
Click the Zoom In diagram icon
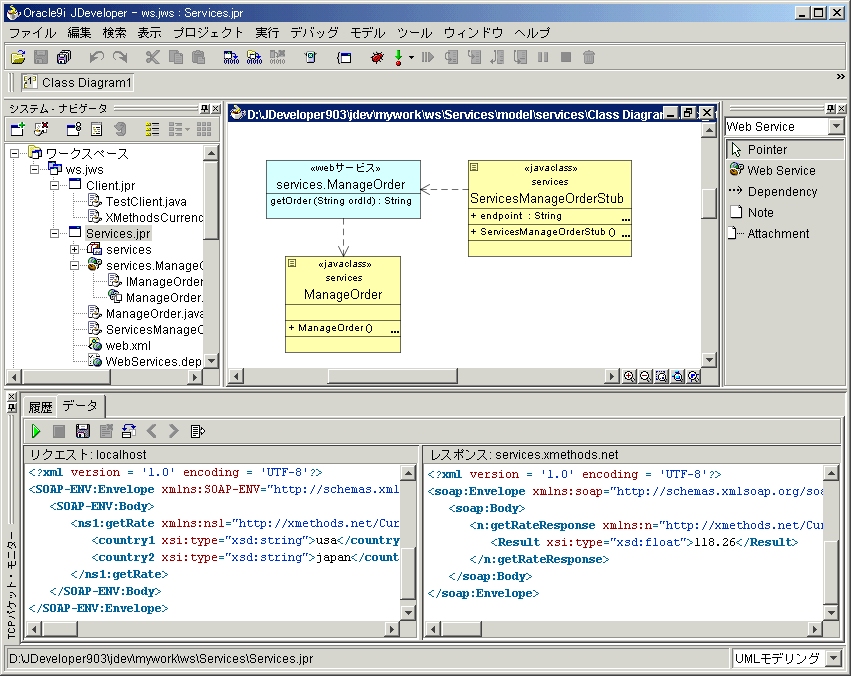click(x=629, y=376)
